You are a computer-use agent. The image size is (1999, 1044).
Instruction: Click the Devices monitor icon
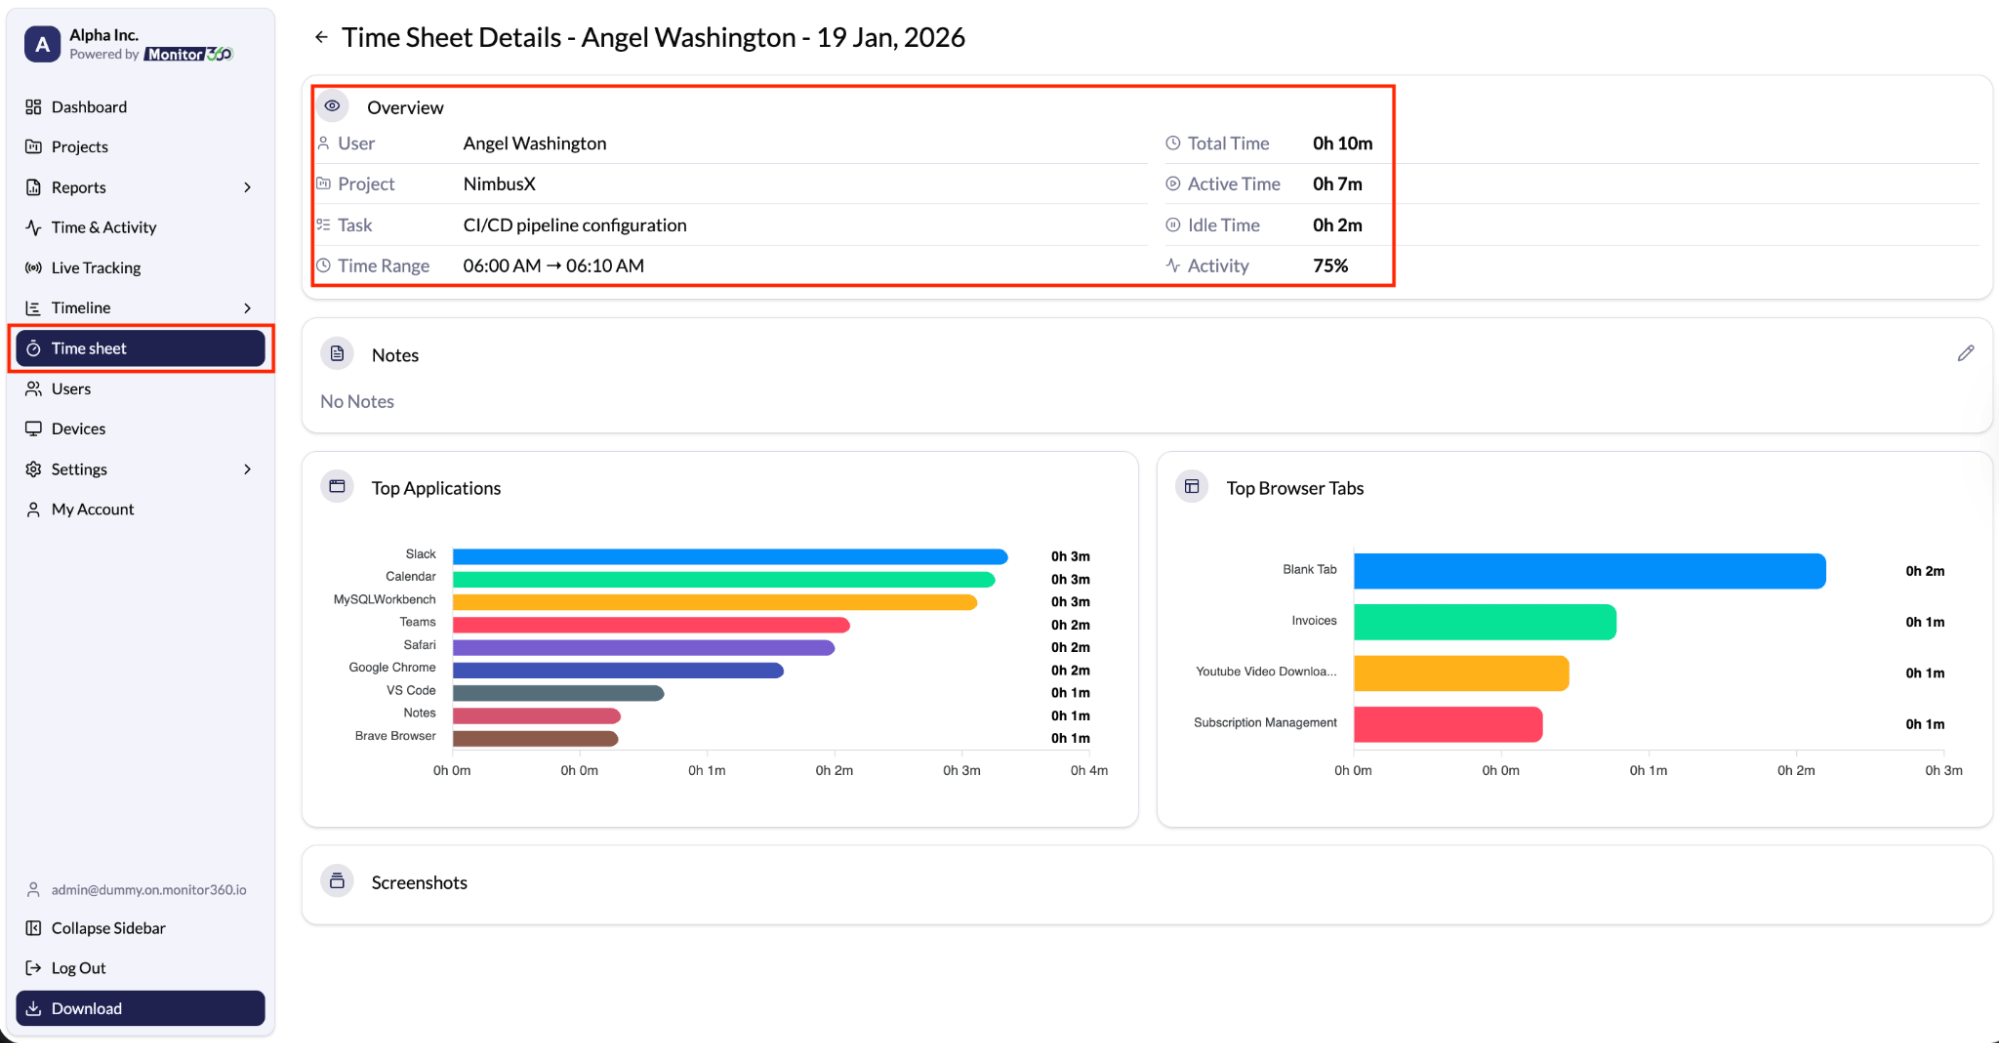33,429
